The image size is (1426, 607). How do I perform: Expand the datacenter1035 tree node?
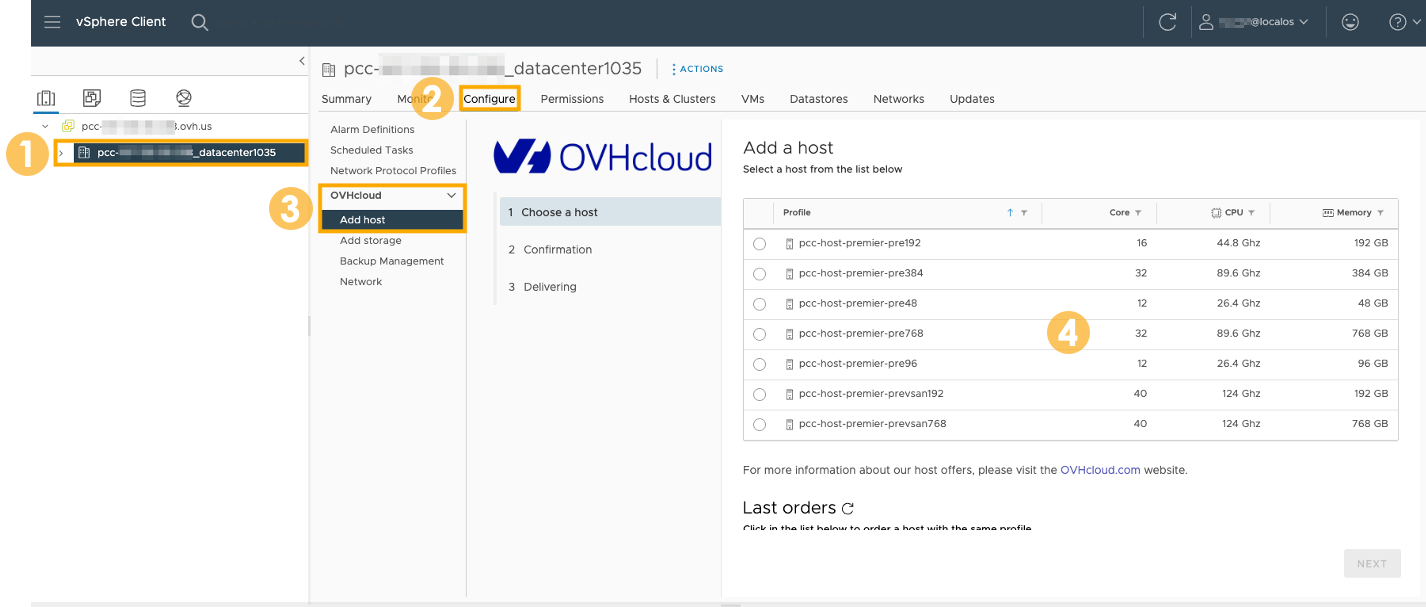tap(61, 153)
